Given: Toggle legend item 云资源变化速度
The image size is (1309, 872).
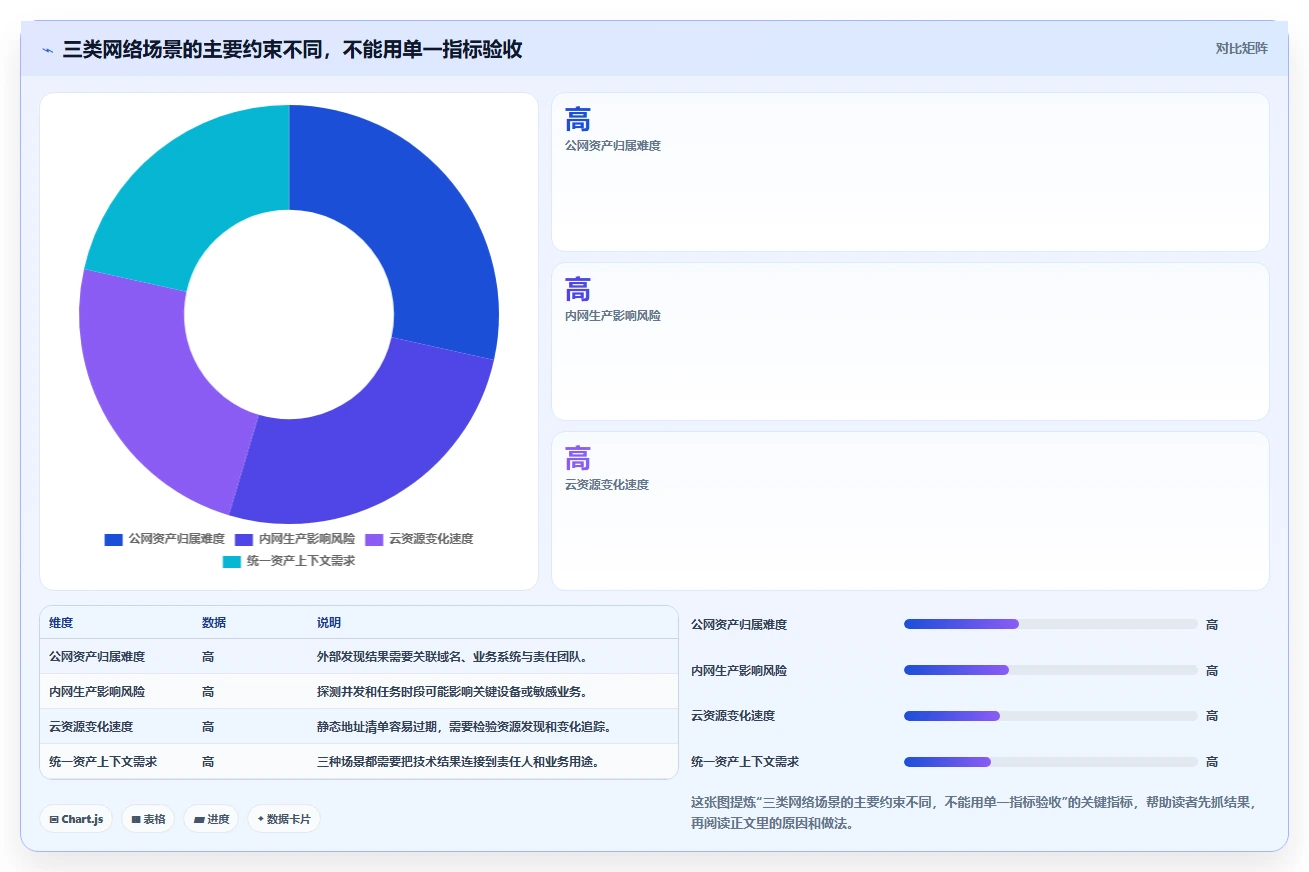Looking at the screenshot, I should (419, 539).
